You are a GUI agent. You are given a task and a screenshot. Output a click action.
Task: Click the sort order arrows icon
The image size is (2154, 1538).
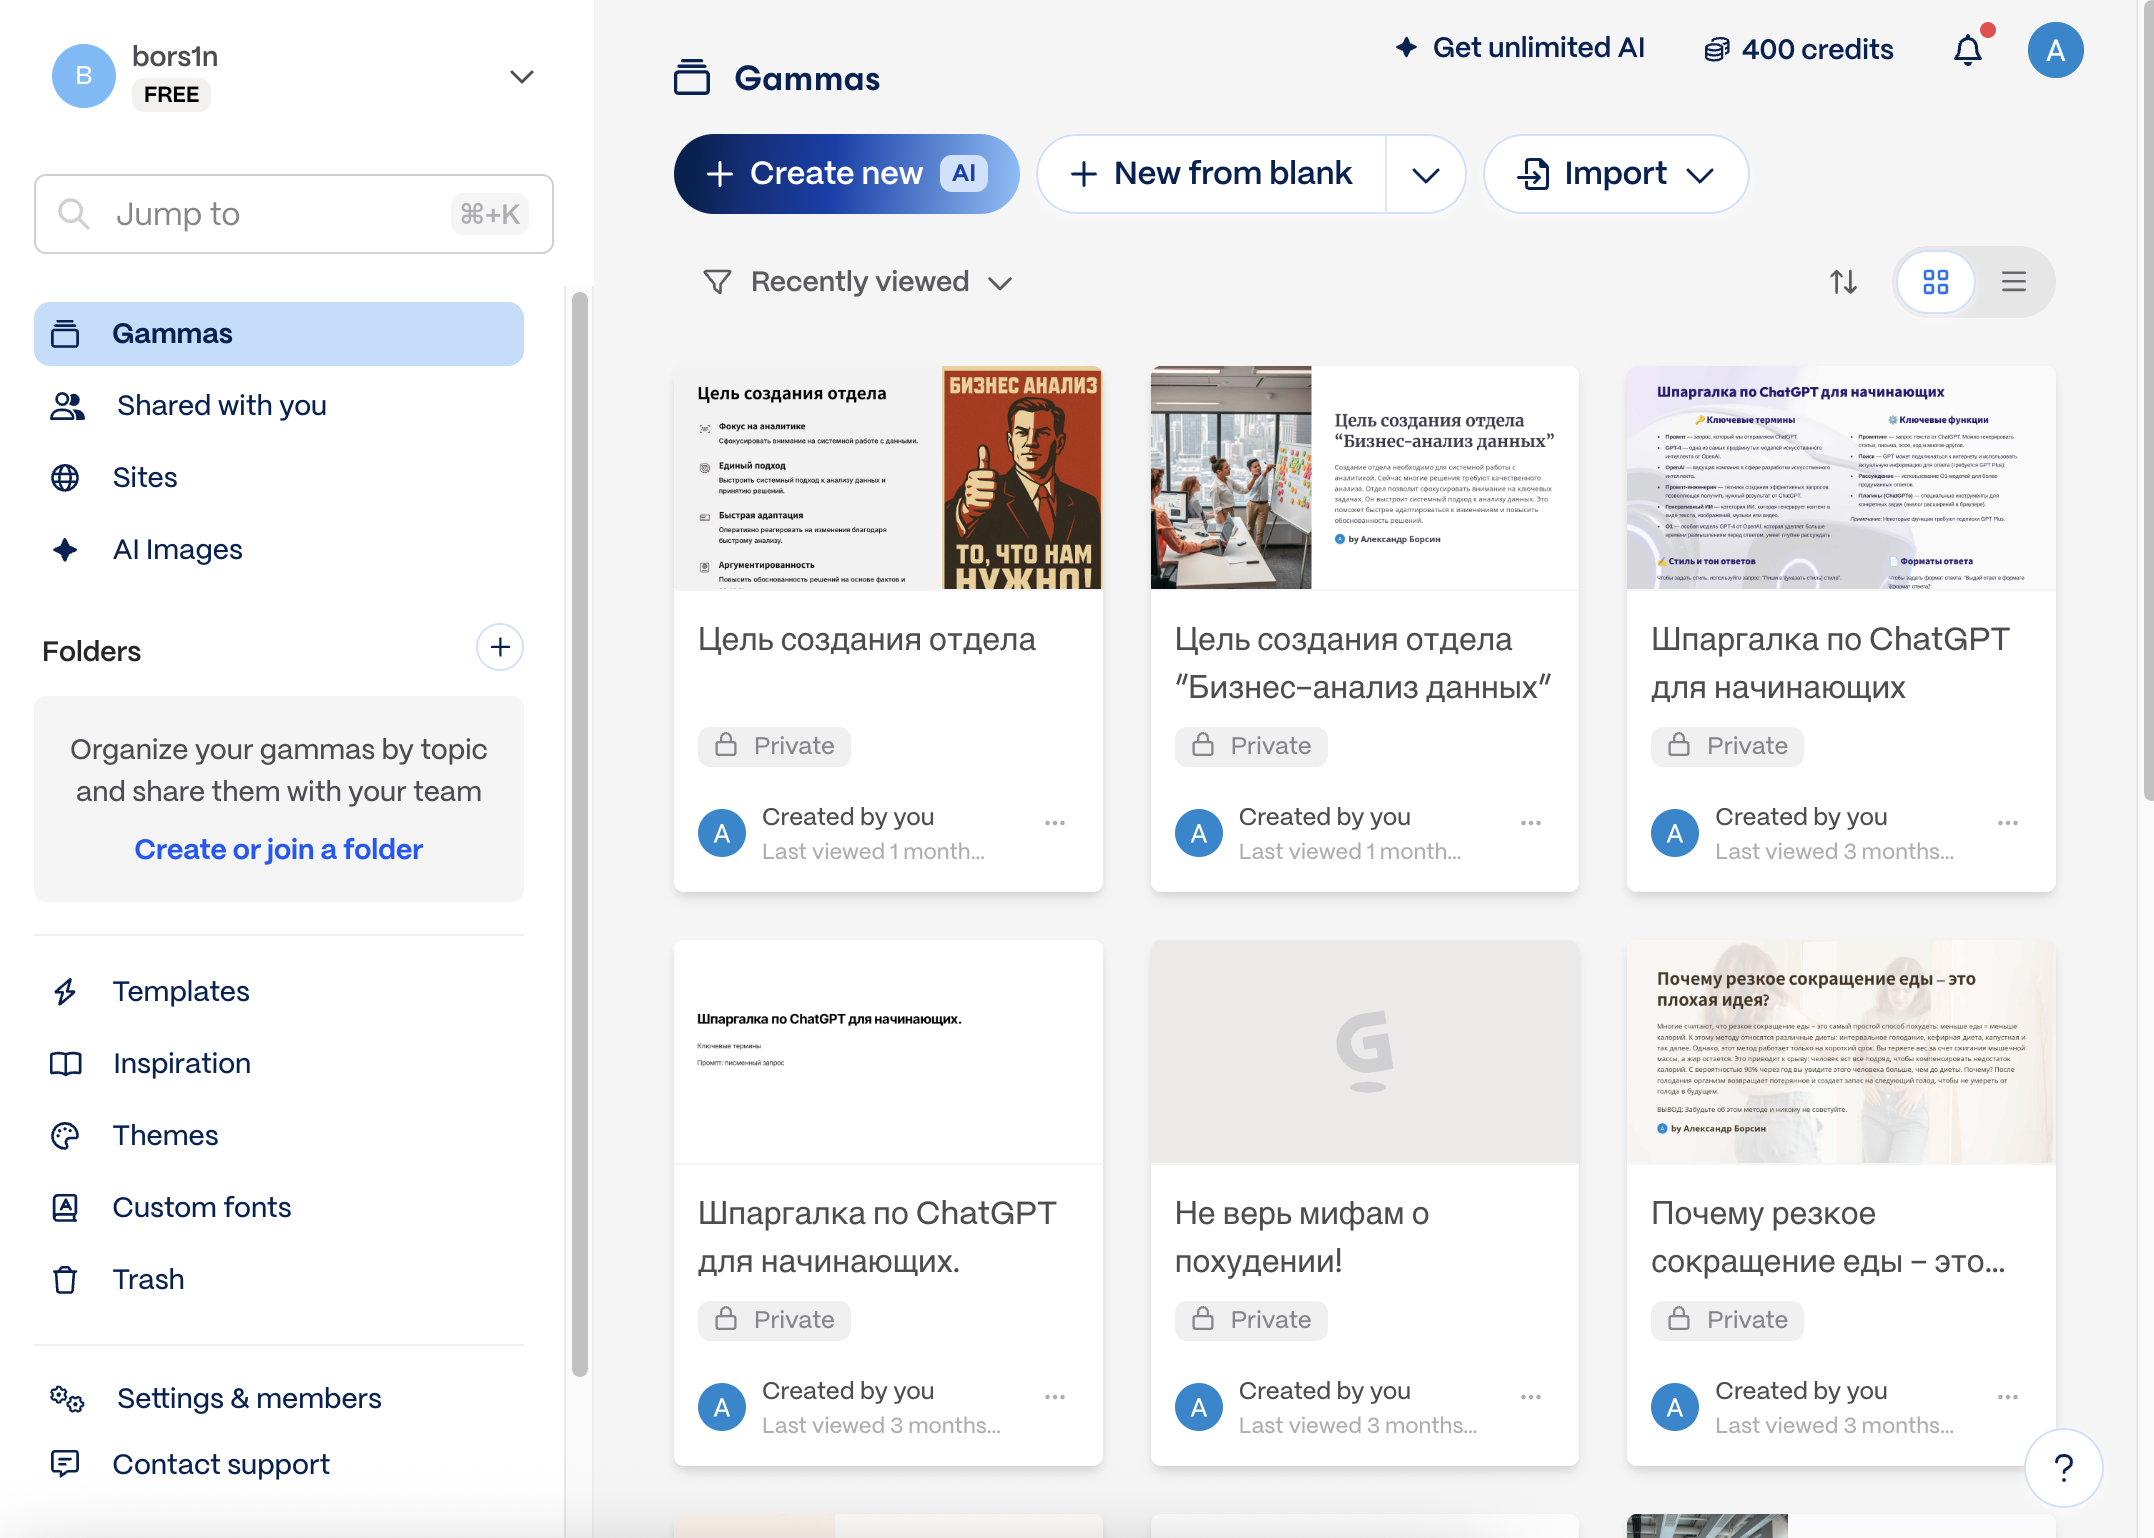click(x=1843, y=282)
